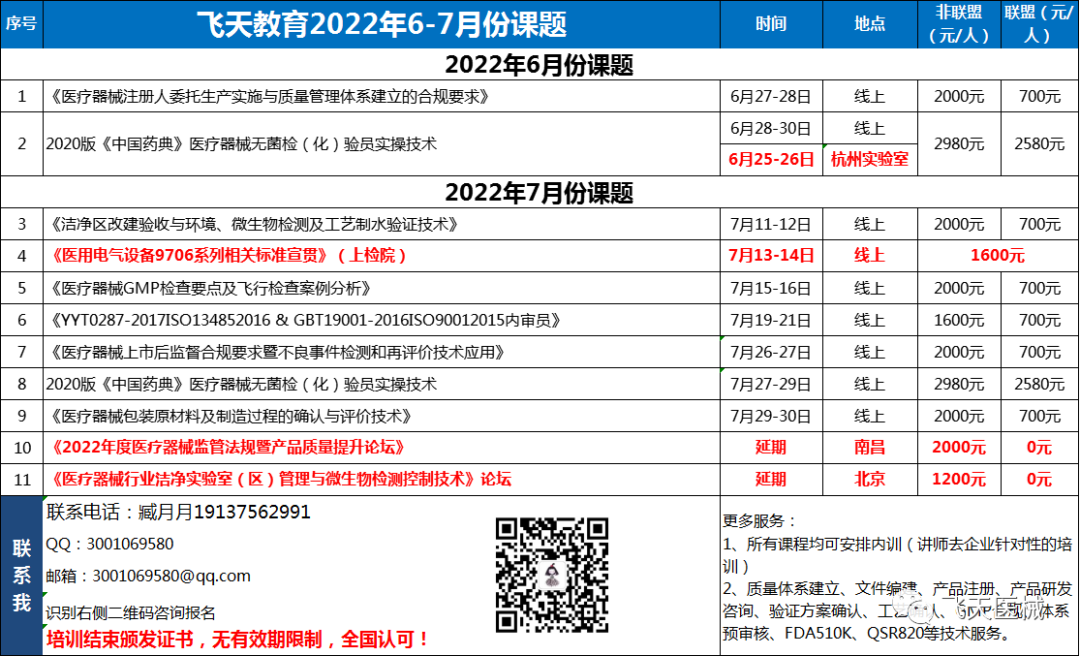This screenshot has width=1080, height=656.
Task: Select course 医疗器械注册人委托生产实施 row 1
Action: click(x=382, y=96)
